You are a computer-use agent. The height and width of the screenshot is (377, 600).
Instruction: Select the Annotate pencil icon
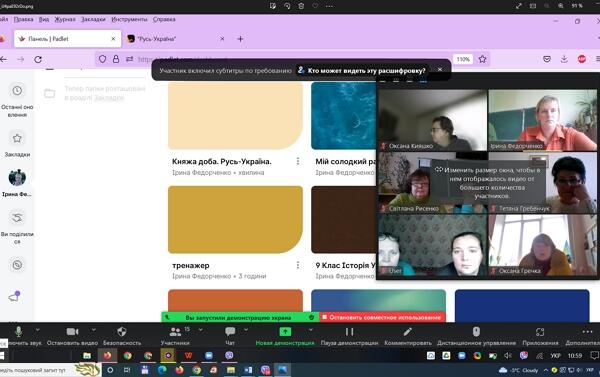[x=408, y=331]
